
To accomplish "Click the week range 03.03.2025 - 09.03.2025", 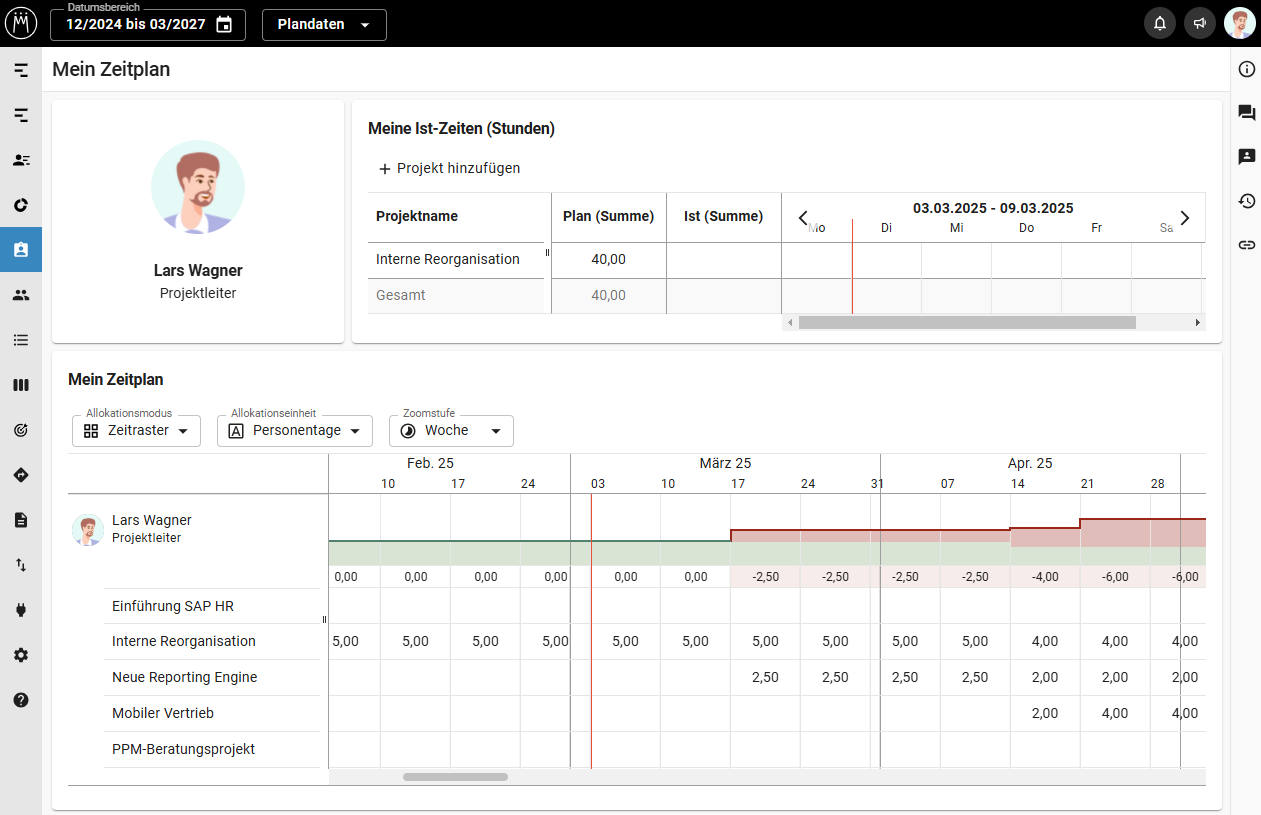I will point(993,208).
